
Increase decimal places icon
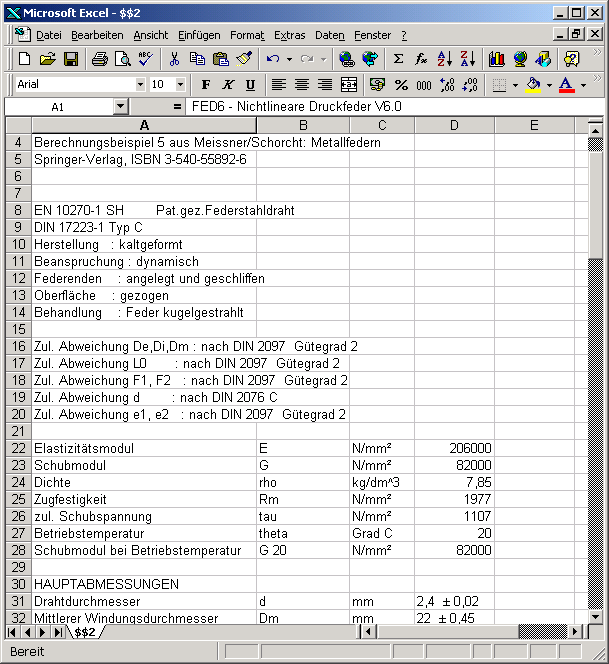447,85
